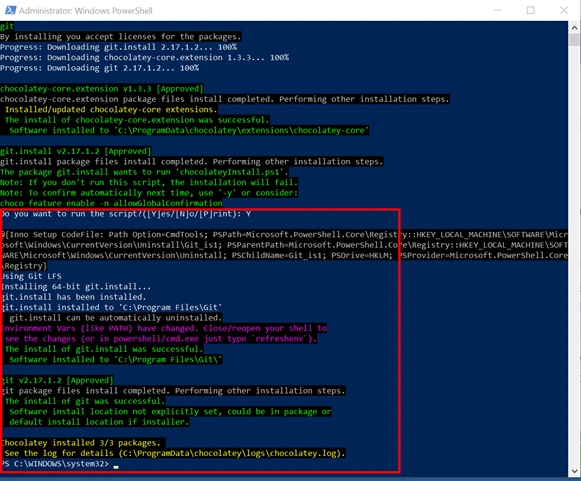Click 'Chocolatey installed 3/3 packages.' line
Image resolution: width=581 pixels, height=481 pixels.
80,442
